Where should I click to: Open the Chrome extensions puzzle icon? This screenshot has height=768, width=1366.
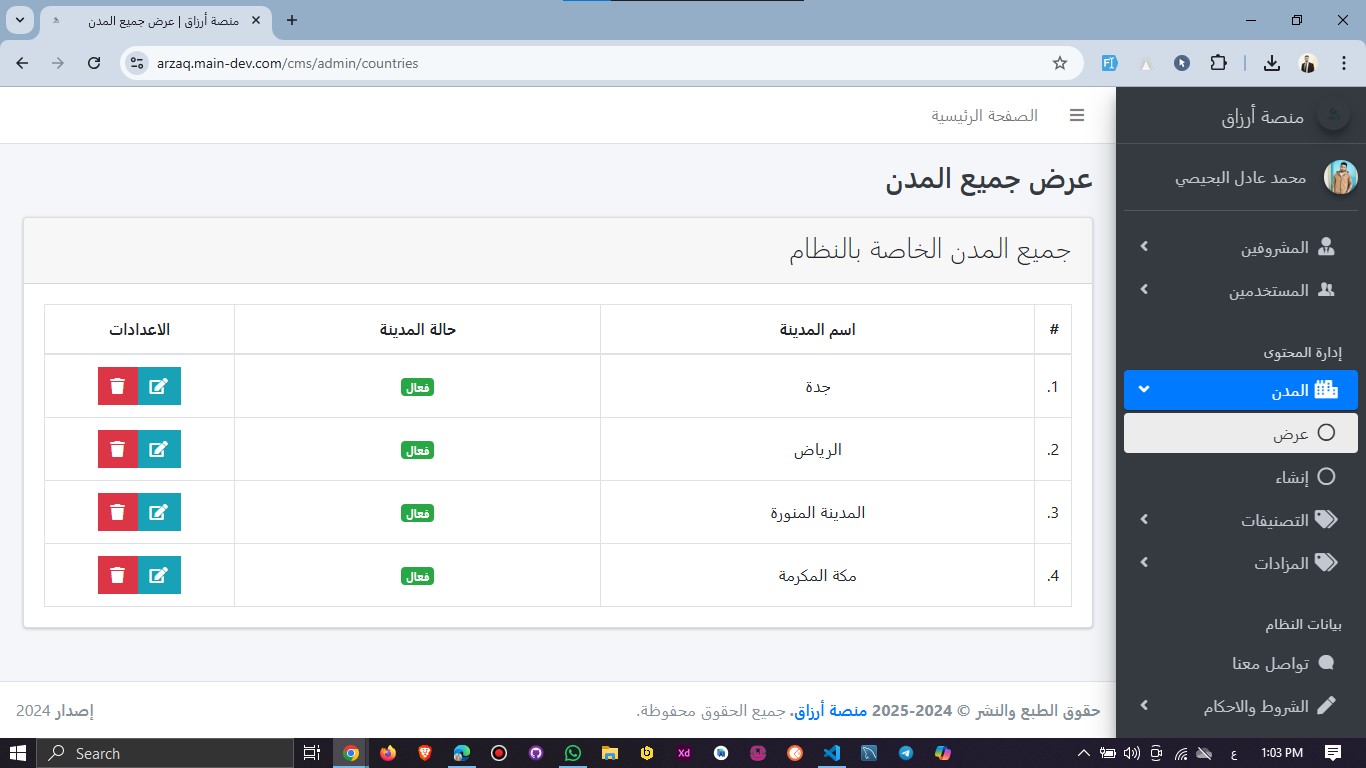(1218, 63)
